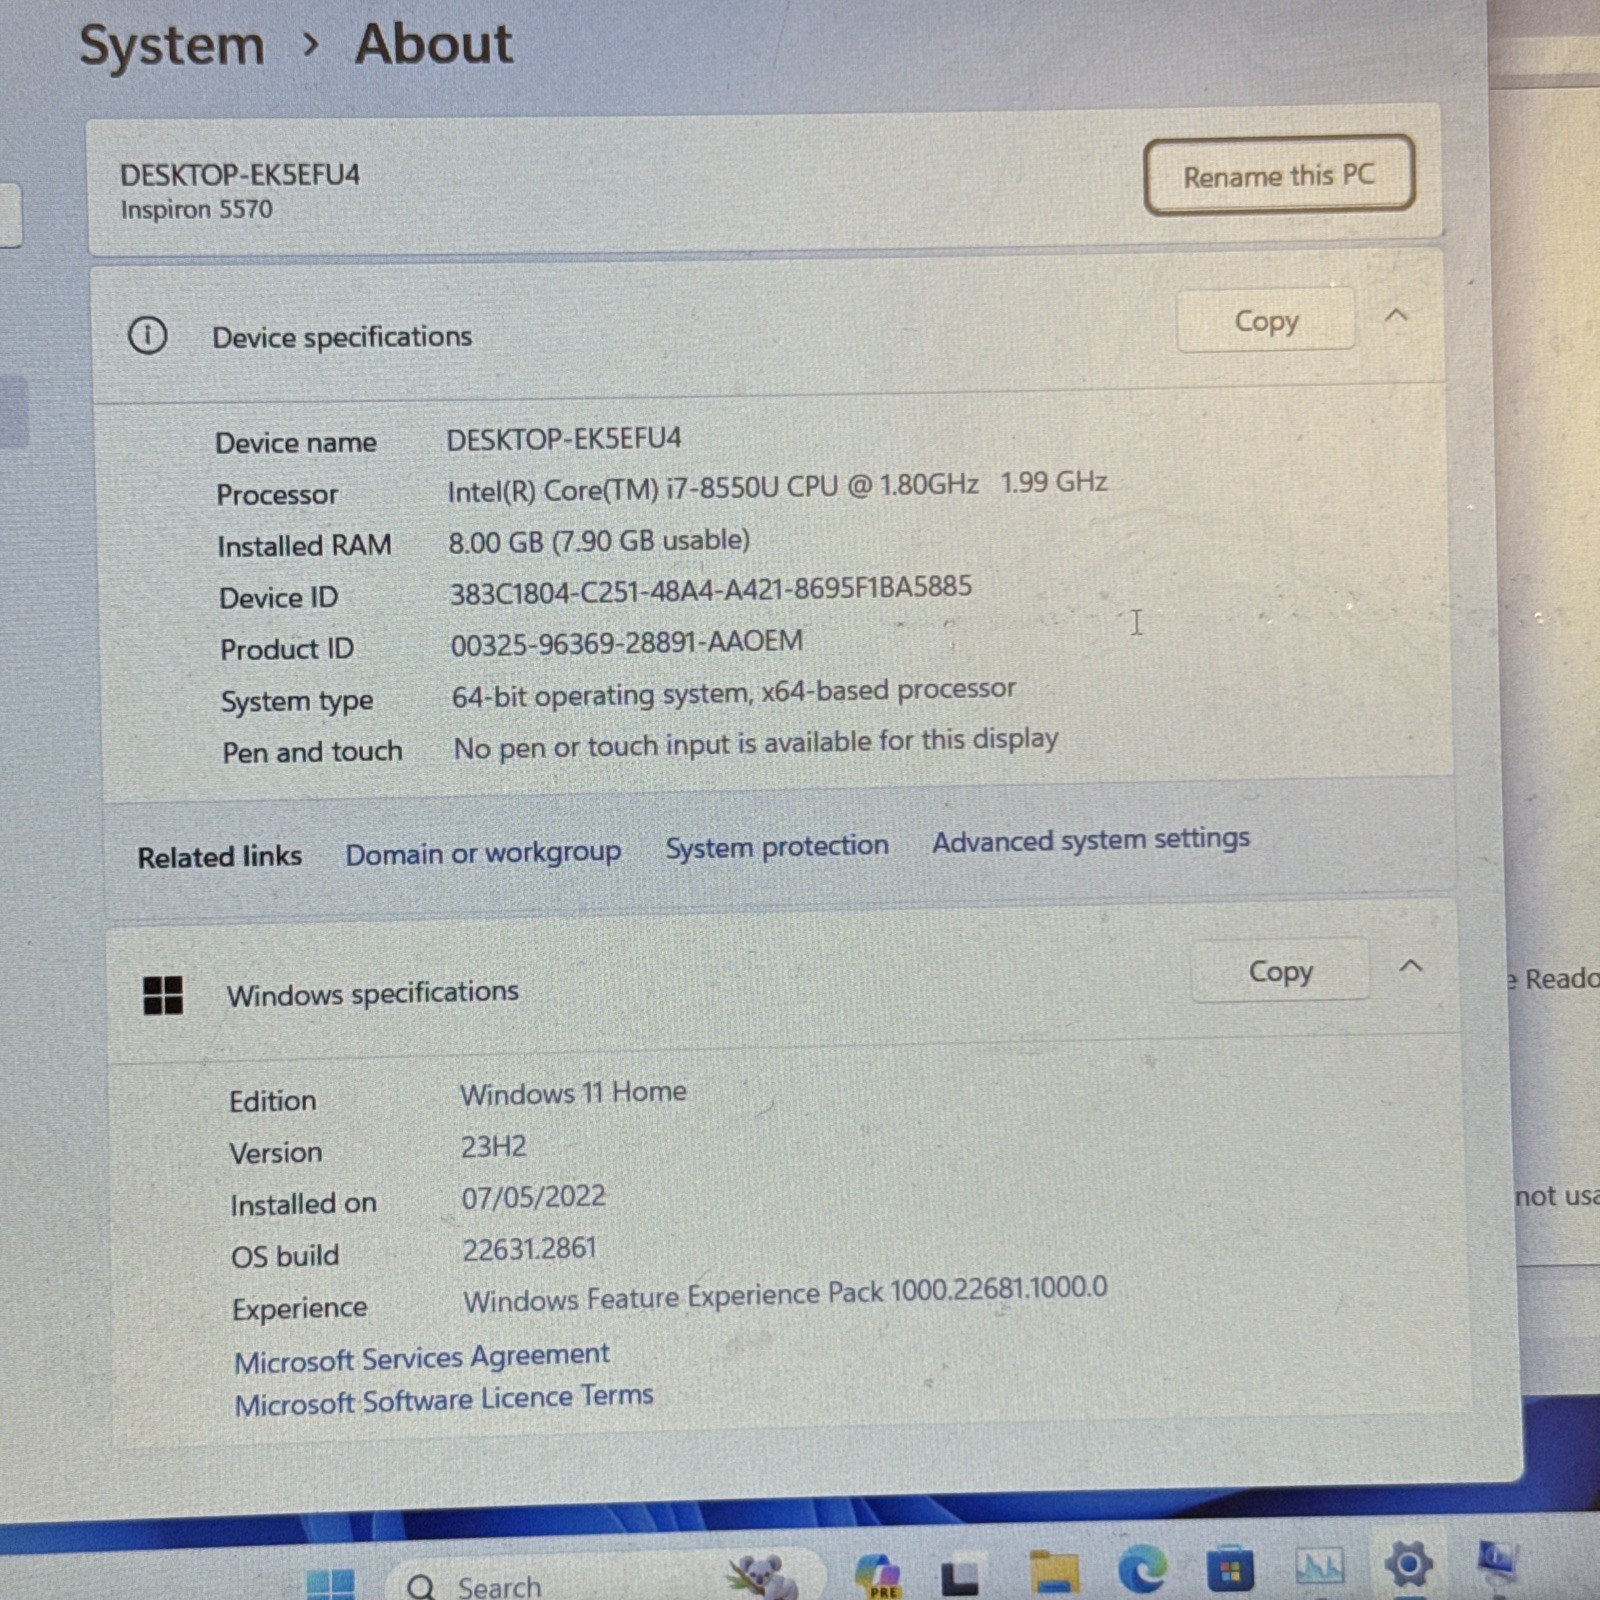Screen dimensions: 1600x1600
Task: Open the Windows Start menu
Action: (x=331, y=1584)
